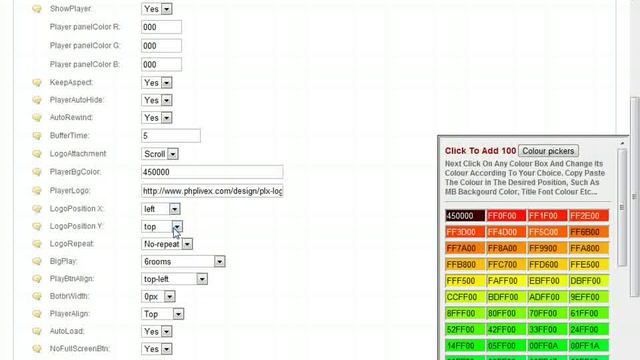Select the FF6B00 colour box
The height and width of the screenshot is (360, 640).
(589, 232)
